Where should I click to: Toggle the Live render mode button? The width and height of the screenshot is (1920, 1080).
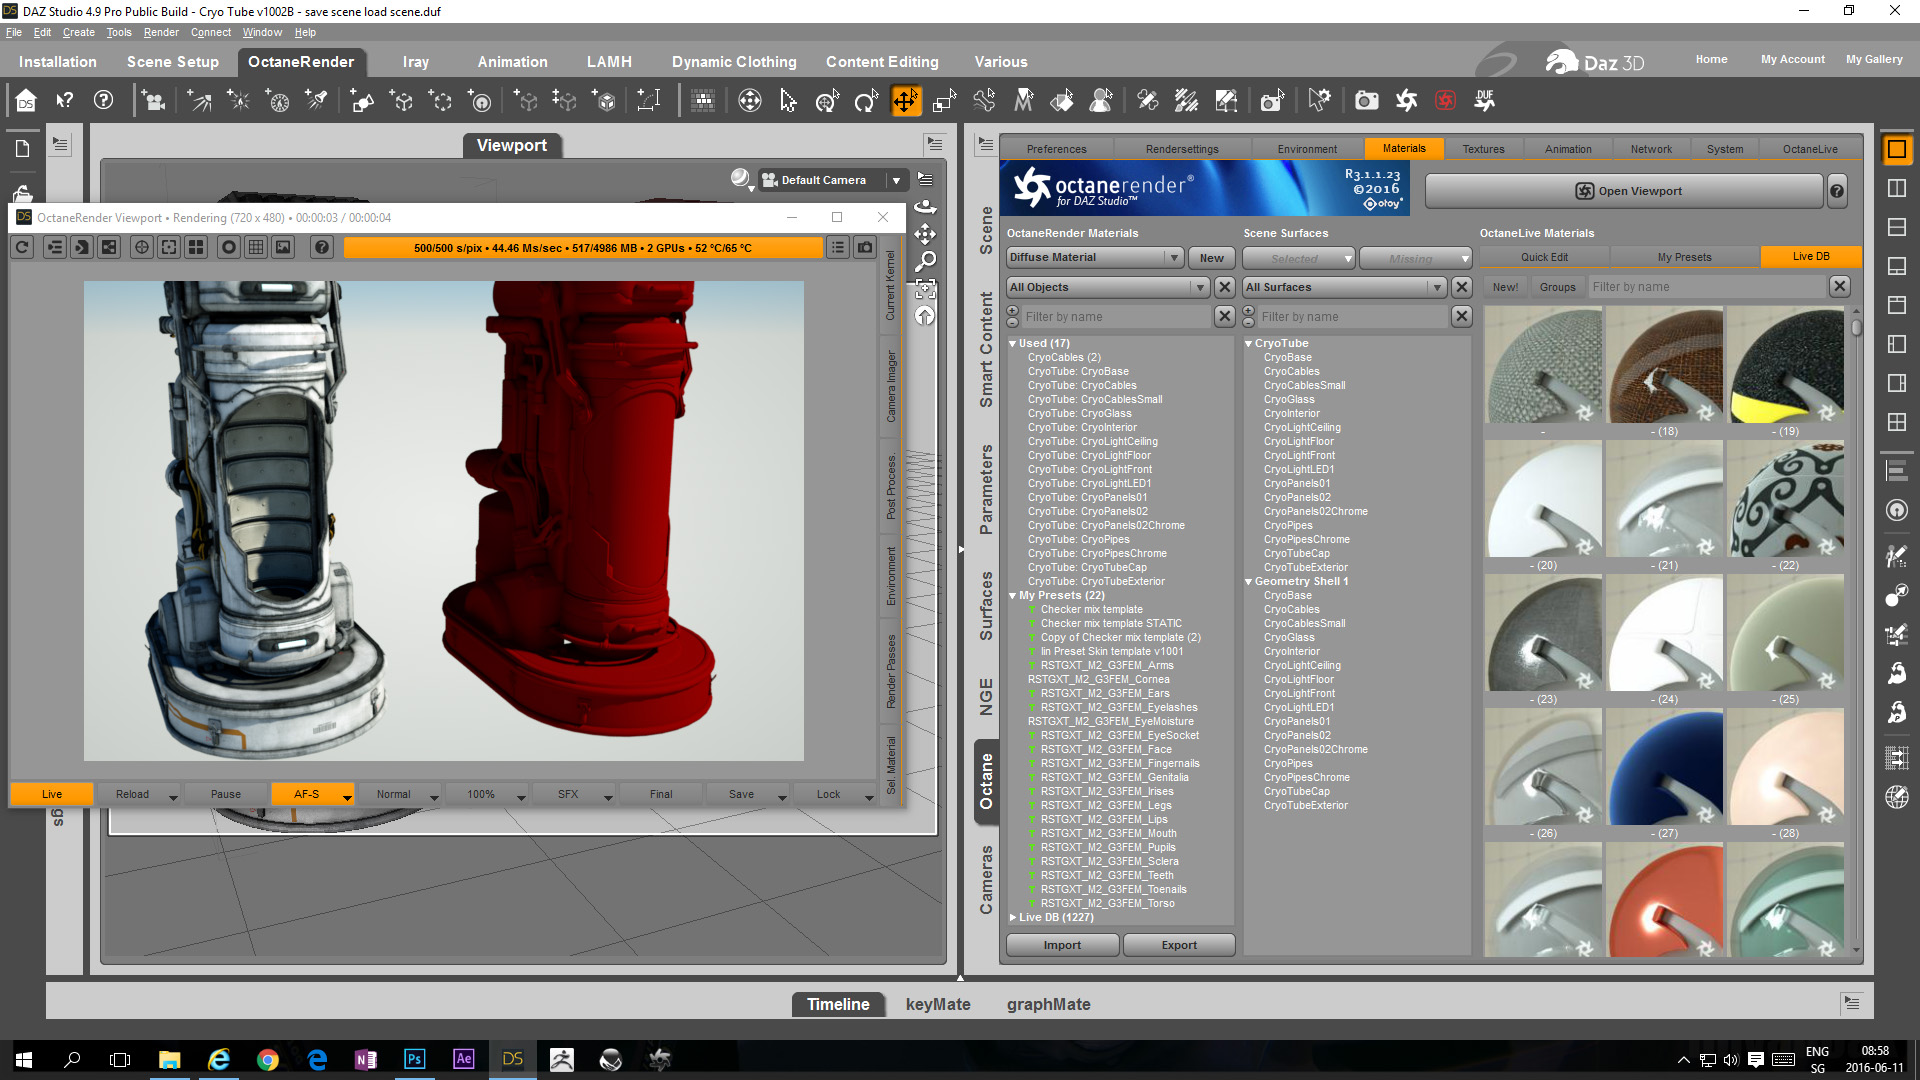pyautogui.click(x=52, y=794)
